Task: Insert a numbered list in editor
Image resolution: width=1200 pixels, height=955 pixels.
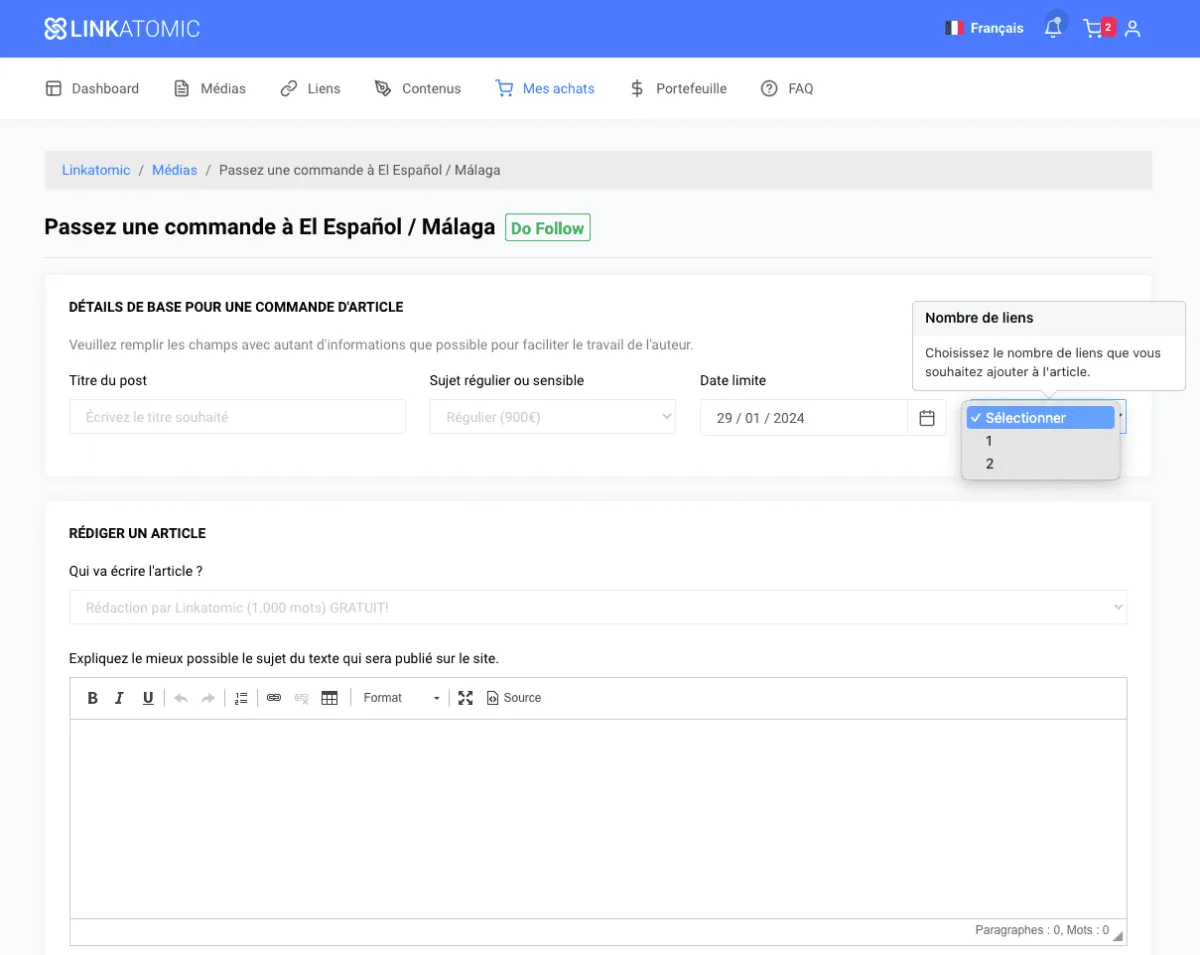Action: (241, 698)
